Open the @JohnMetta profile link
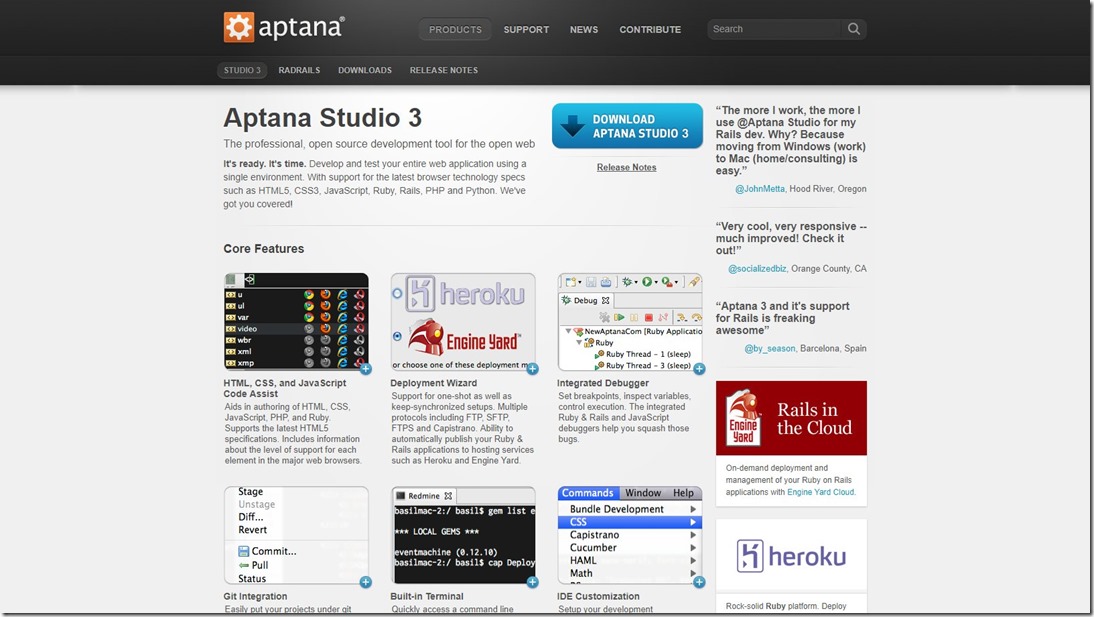 pyautogui.click(x=760, y=188)
